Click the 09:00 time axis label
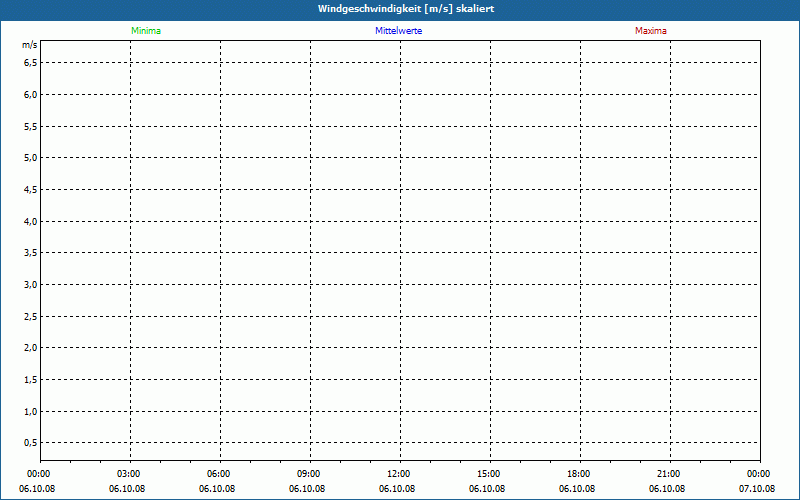The image size is (800, 500). tap(309, 474)
